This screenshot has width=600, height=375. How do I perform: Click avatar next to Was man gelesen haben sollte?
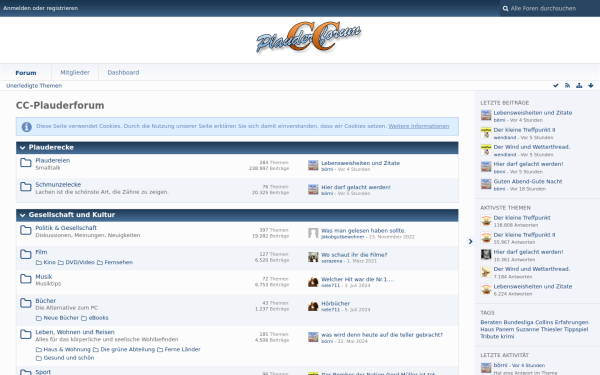point(313,233)
